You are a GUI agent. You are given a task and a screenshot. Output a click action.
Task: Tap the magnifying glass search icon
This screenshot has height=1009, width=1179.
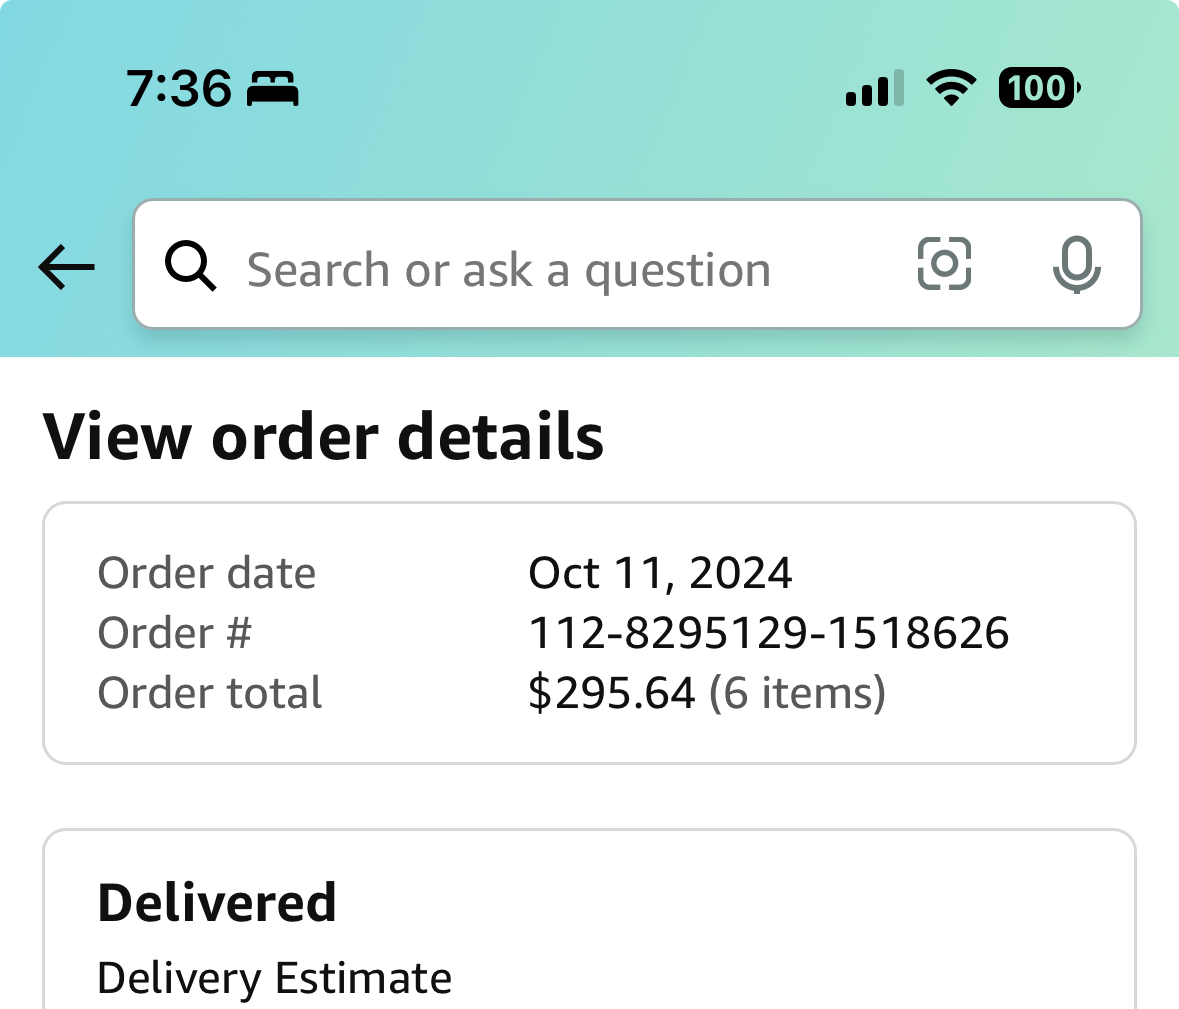[x=190, y=265]
